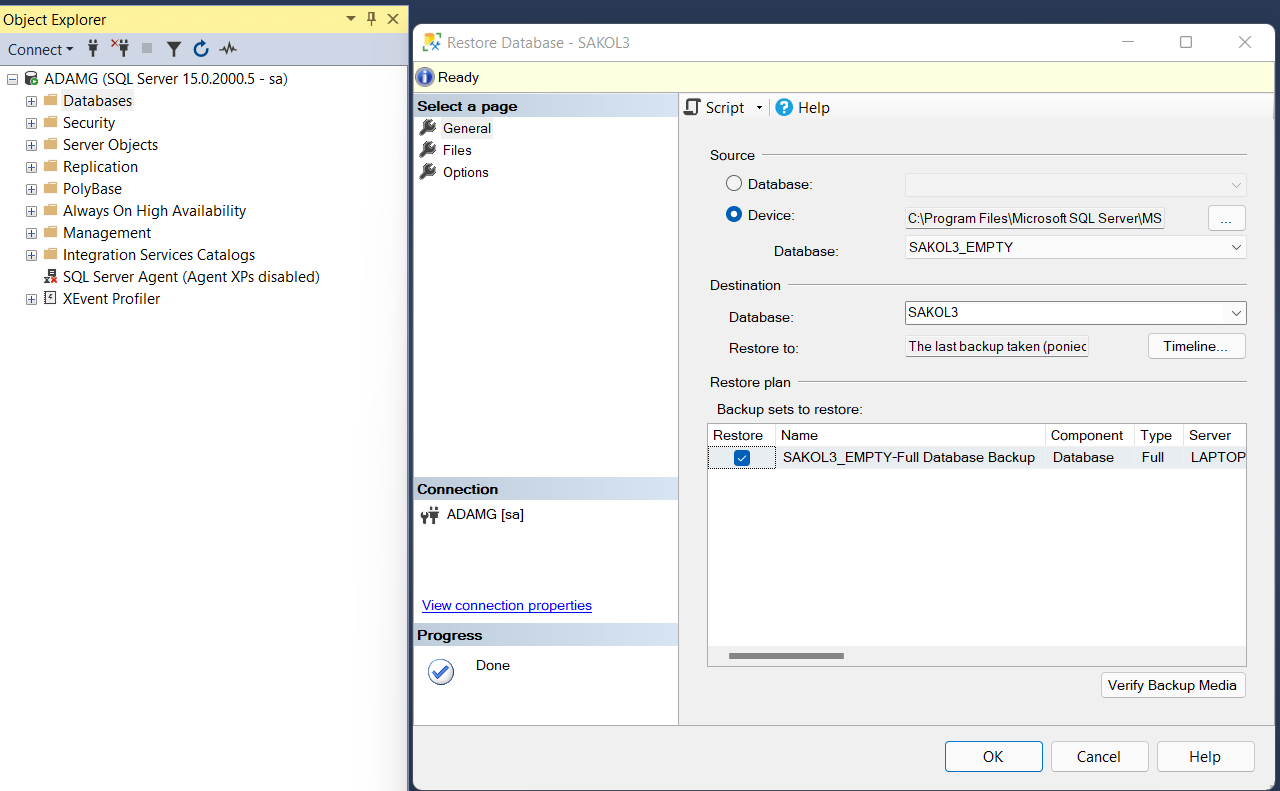Screen dimensions: 1280x791
Task: Click the XEvent Profiler icon
Action: 51,299
